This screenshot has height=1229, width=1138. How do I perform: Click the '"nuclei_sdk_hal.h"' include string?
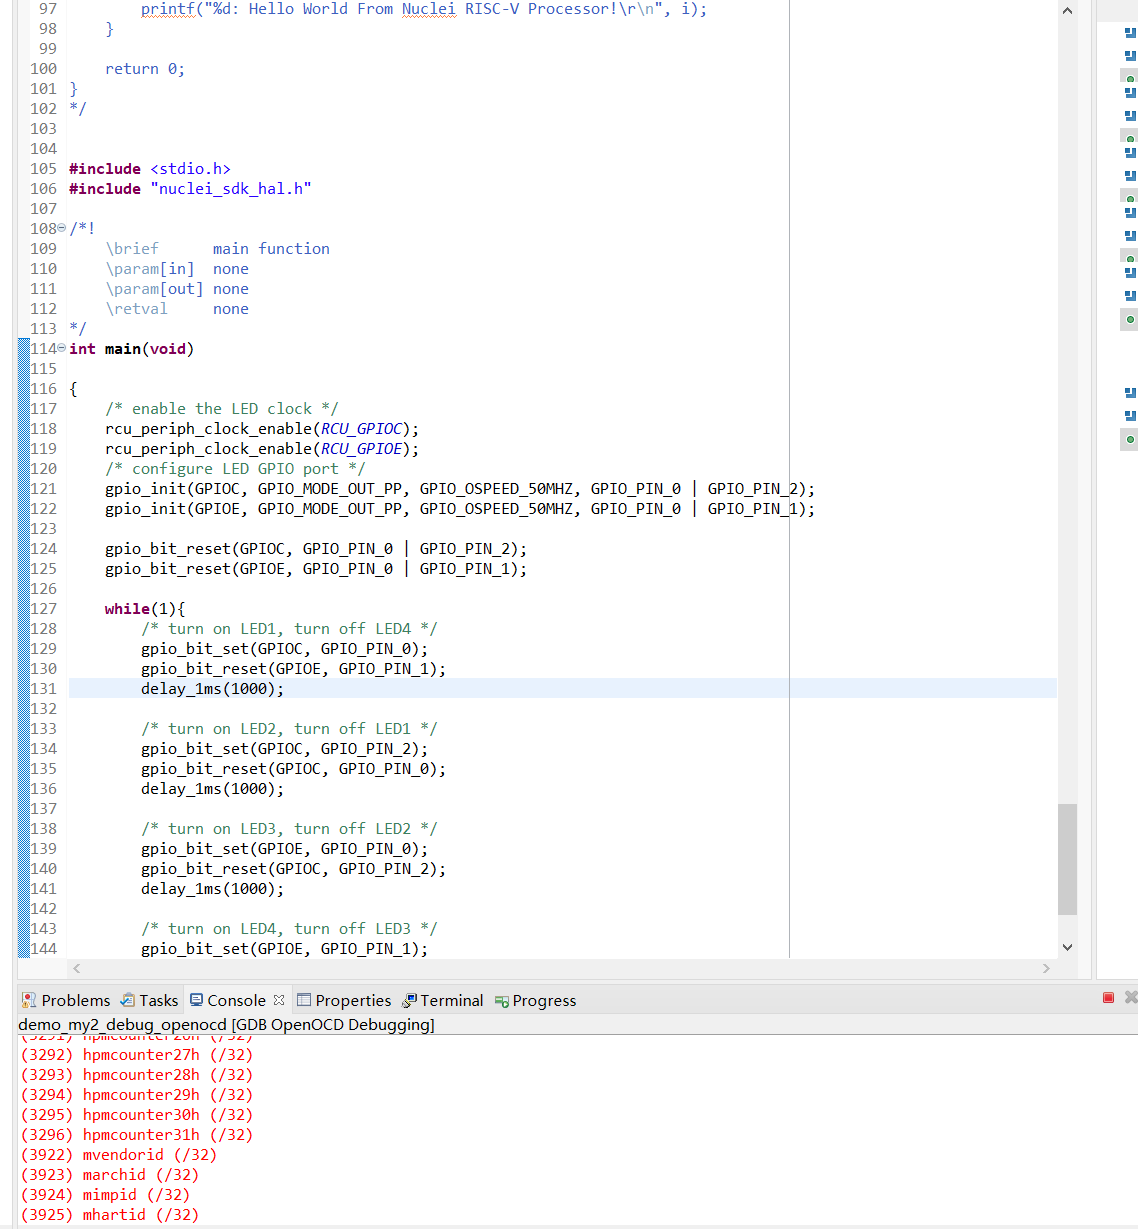click(x=230, y=188)
